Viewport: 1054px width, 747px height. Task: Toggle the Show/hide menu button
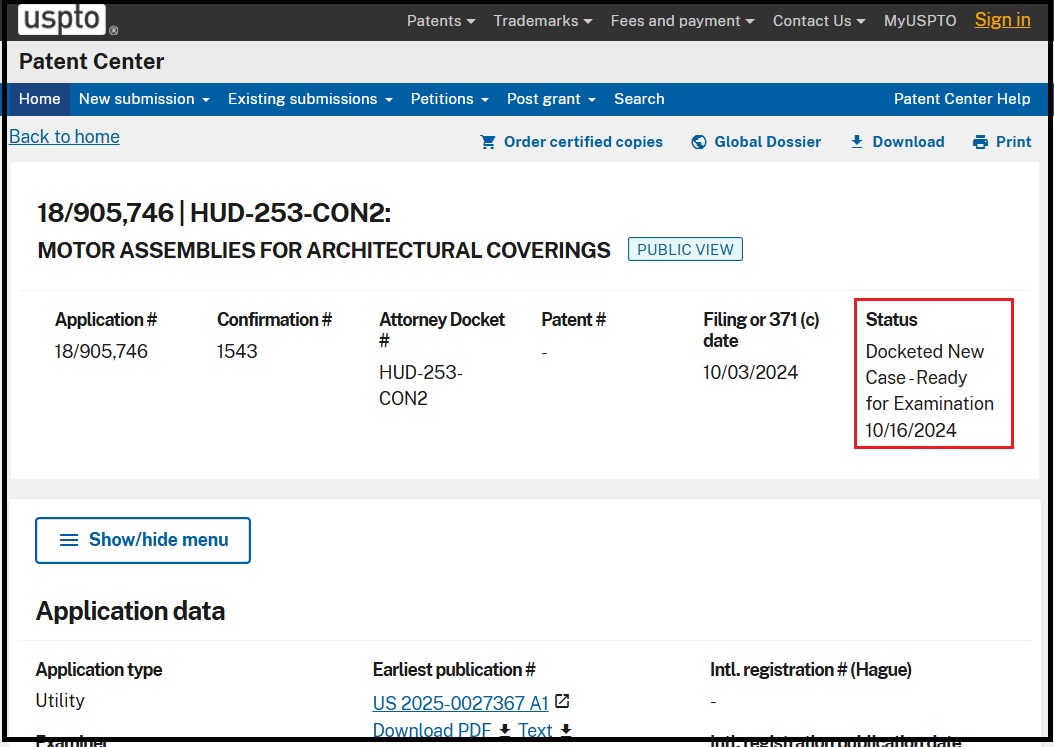(x=143, y=540)
